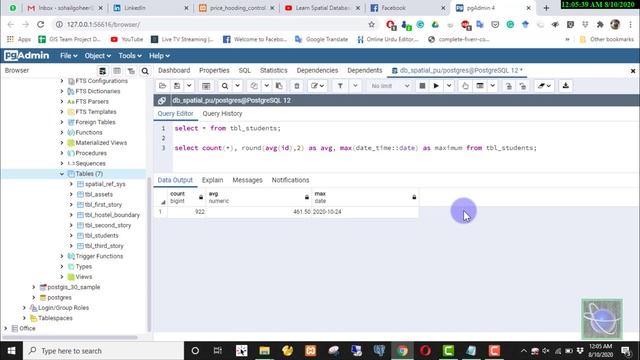Expand the tbl_students table node
The image size is (640, 360).
coord(71,236)
